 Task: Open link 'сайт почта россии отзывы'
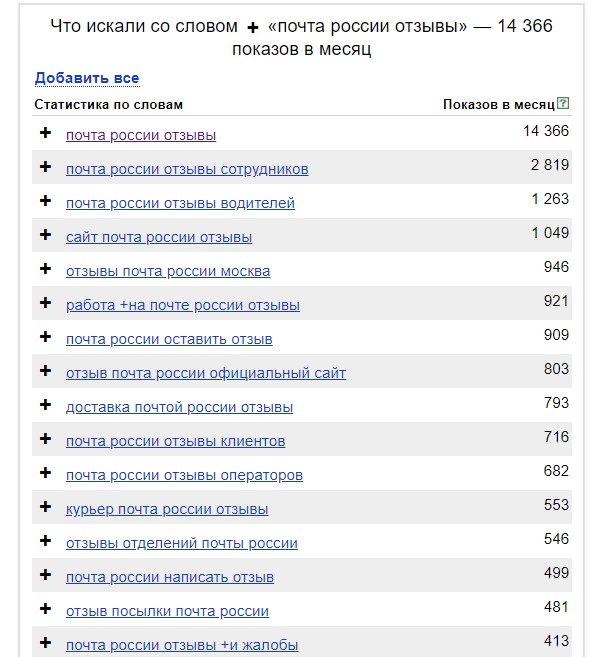(159, 237)
